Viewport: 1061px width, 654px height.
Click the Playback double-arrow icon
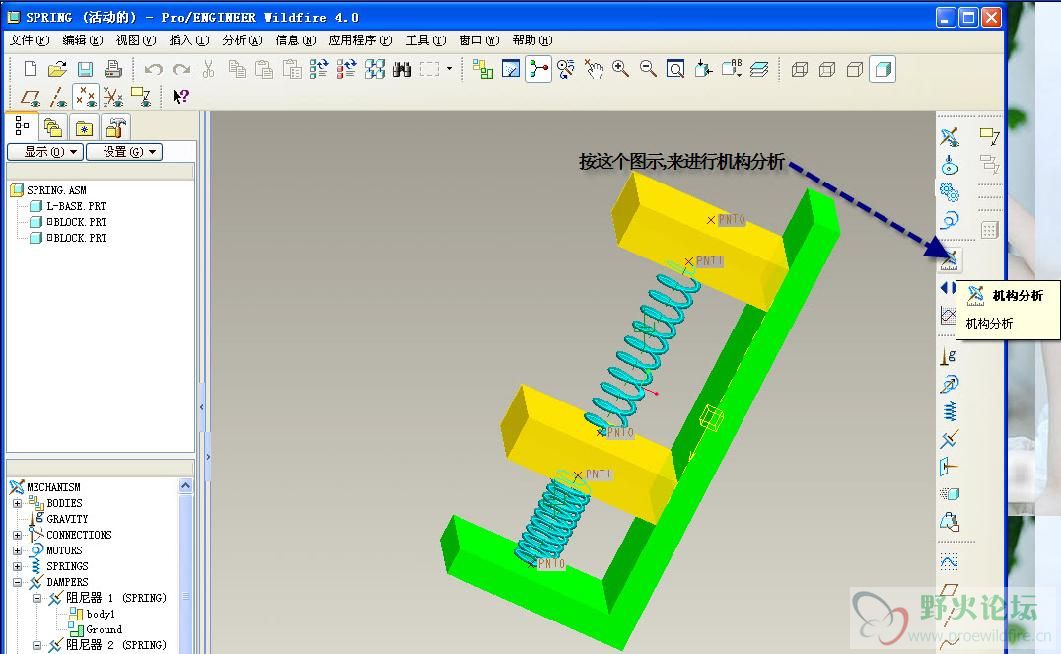tap(949, 288)
